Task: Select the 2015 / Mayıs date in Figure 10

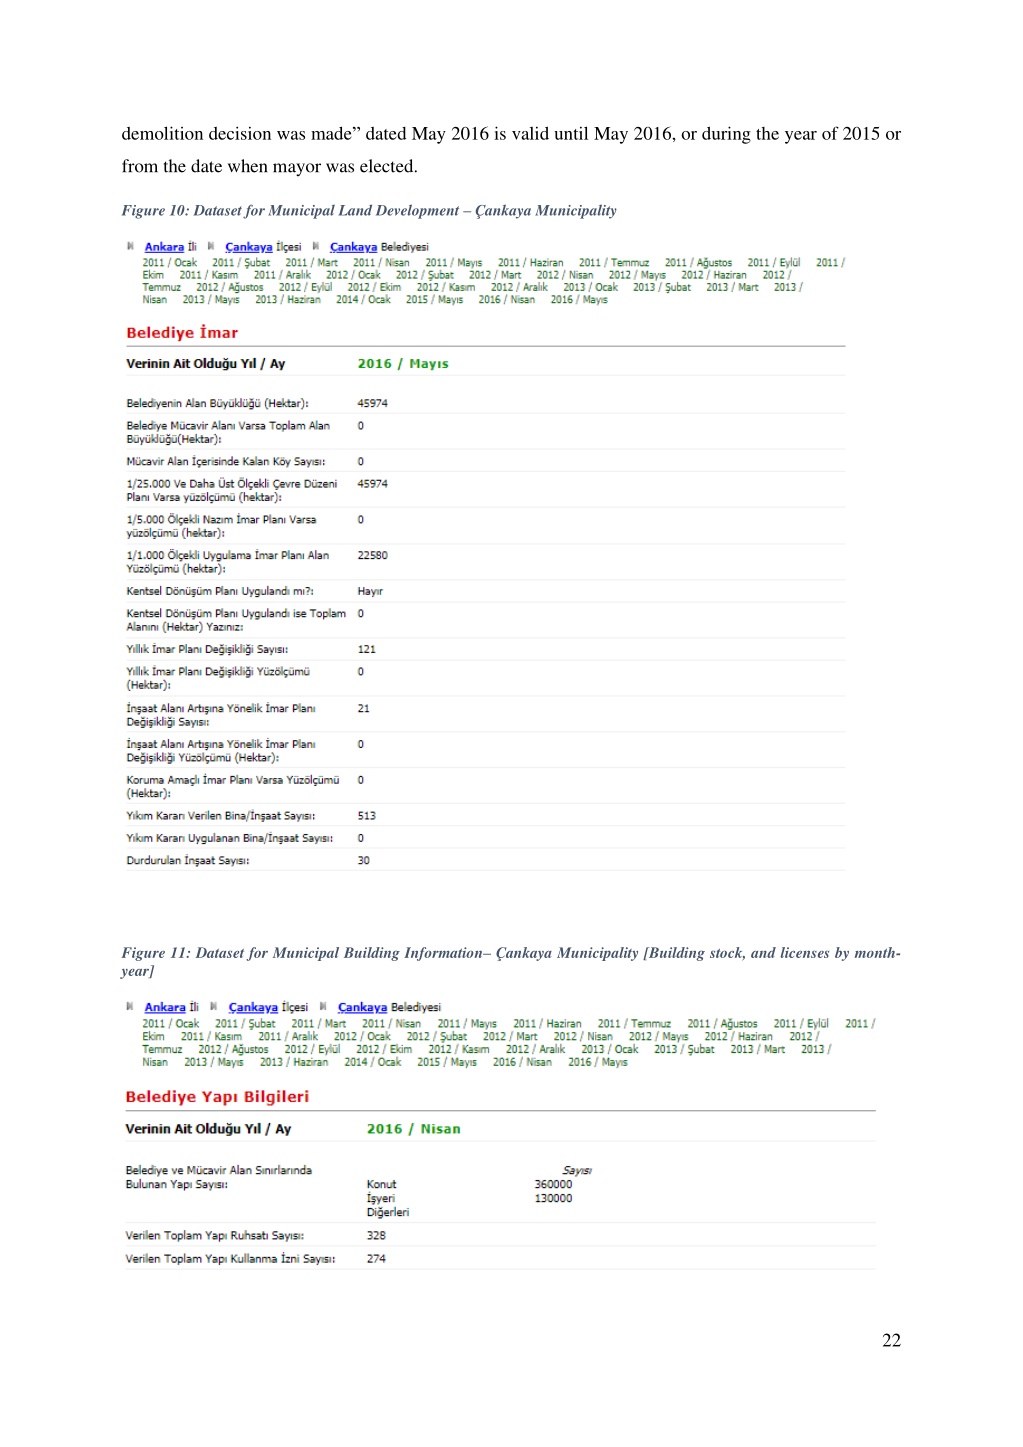Action: (x=434, y=299)
